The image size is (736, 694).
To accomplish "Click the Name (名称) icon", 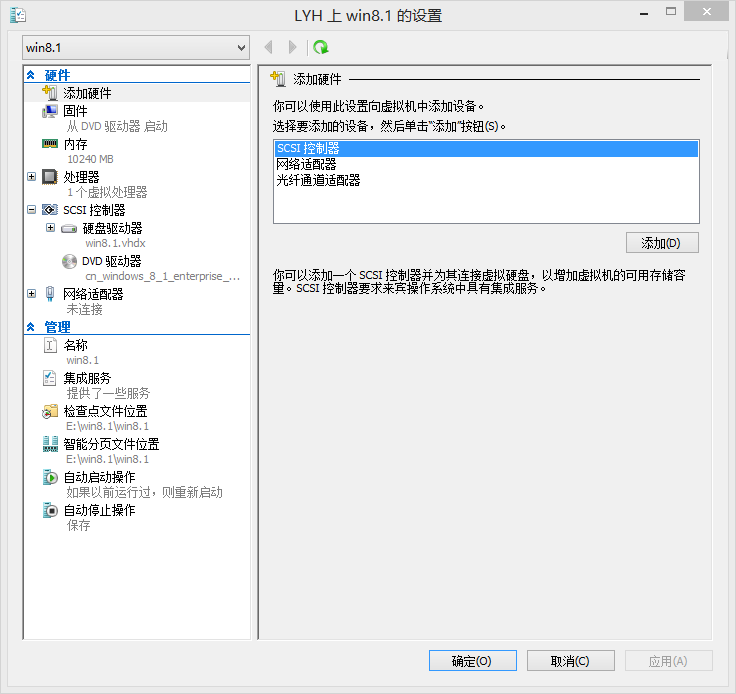I will [50, 345].
